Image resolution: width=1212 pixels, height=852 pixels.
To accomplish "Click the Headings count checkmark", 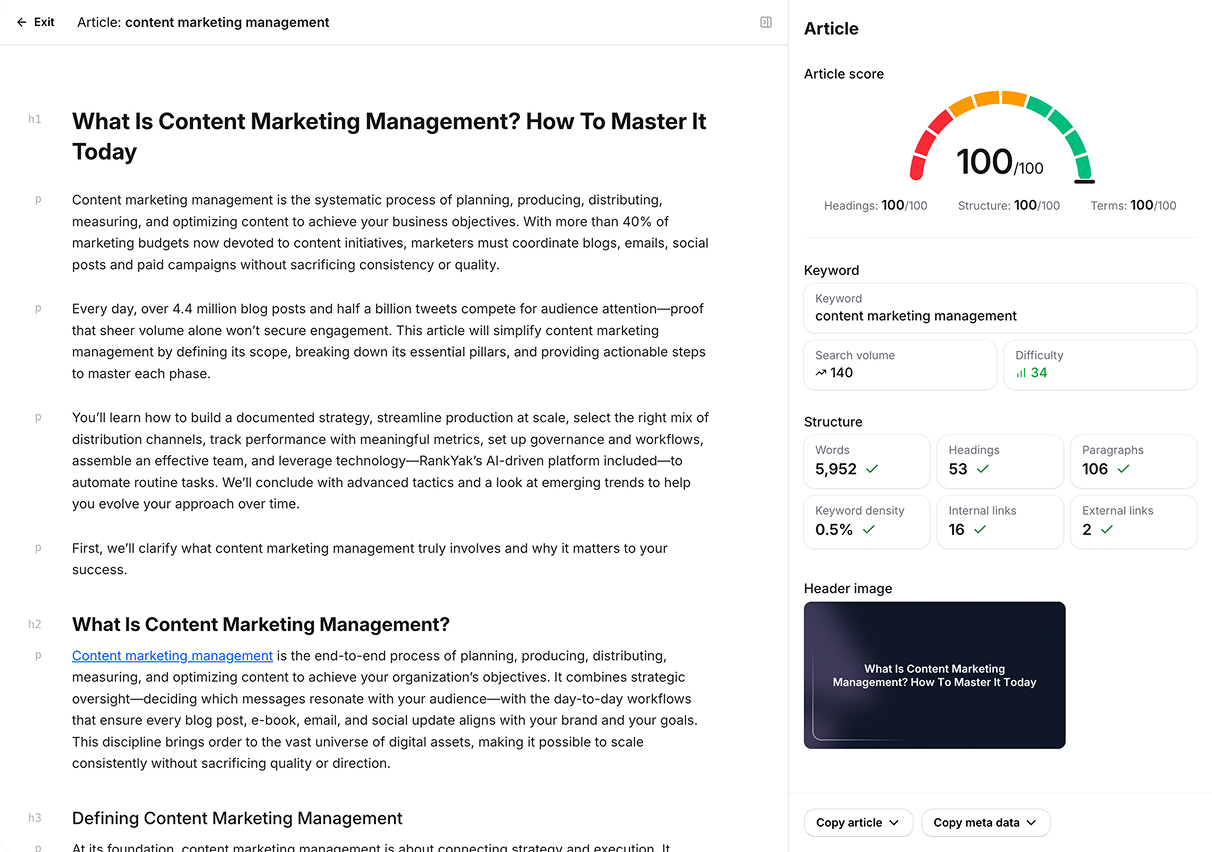I will coord(982,469).
